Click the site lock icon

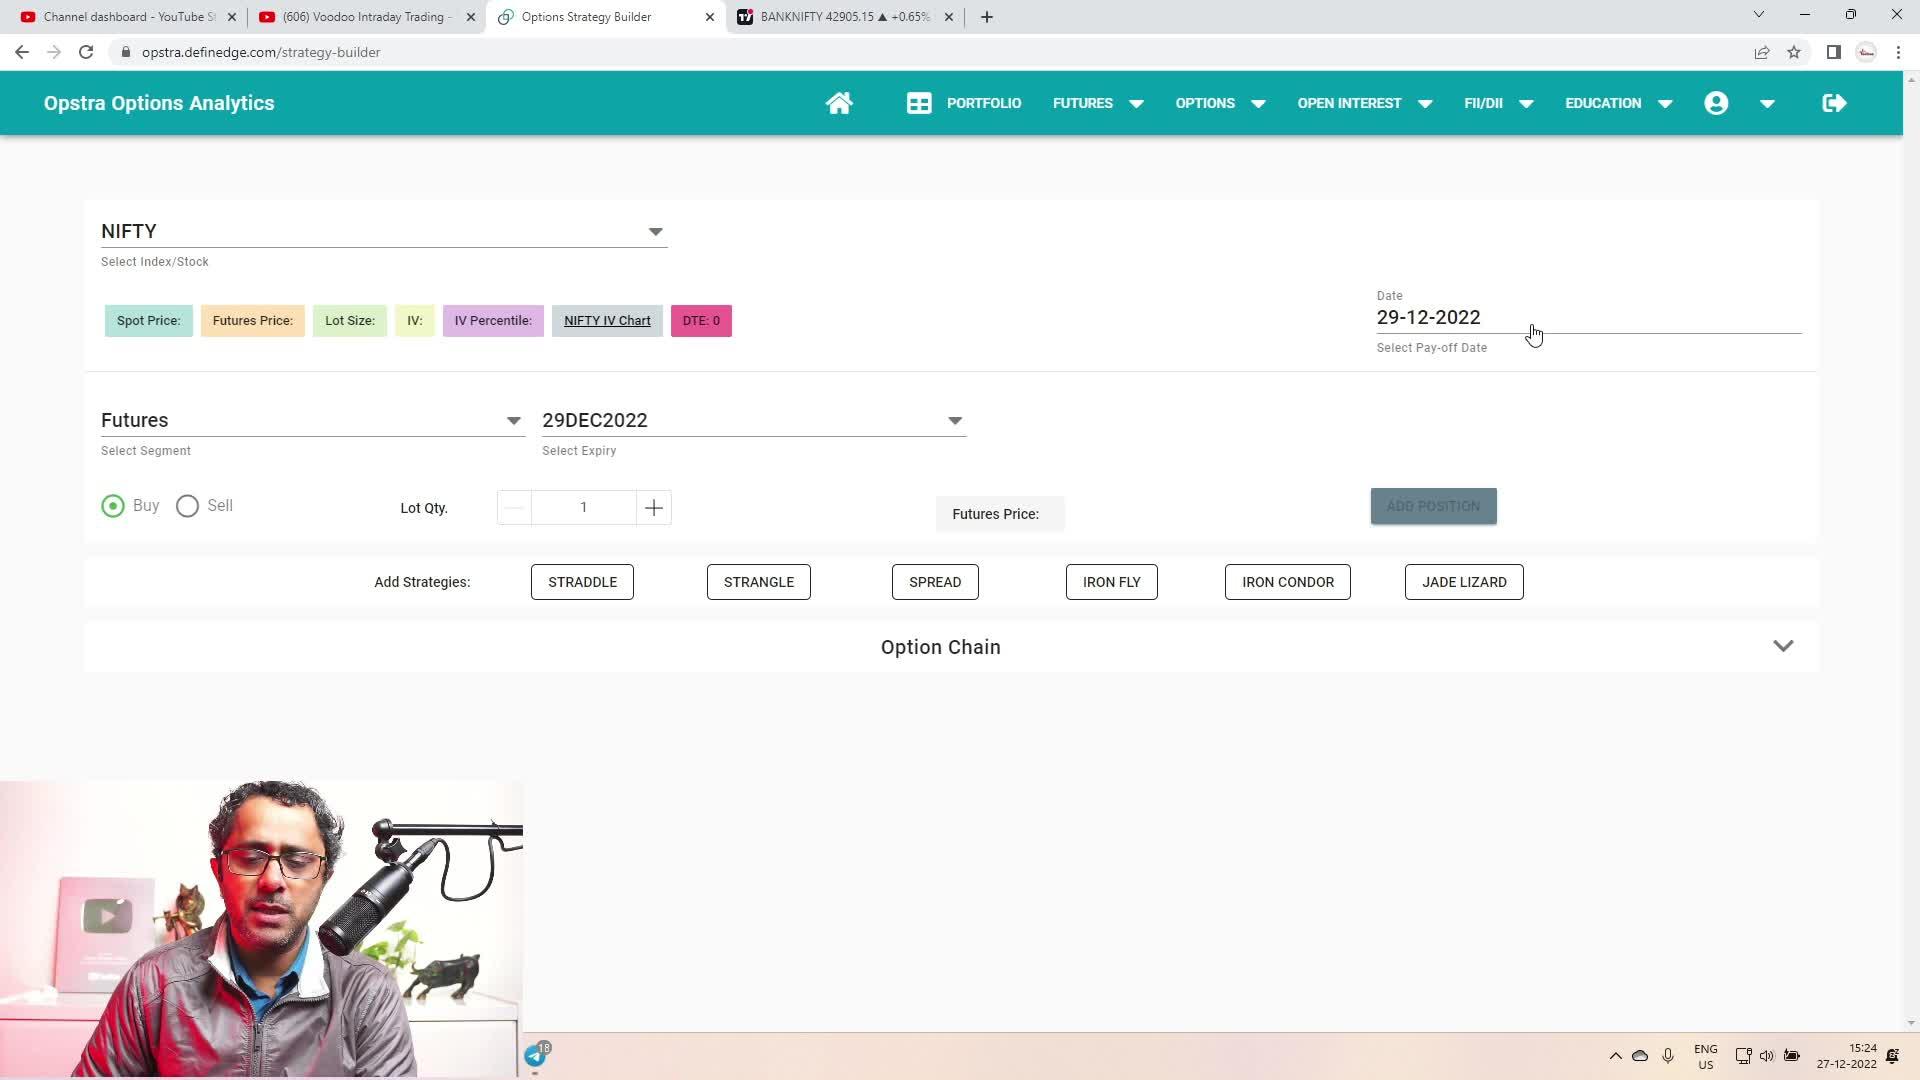[126, 52]
